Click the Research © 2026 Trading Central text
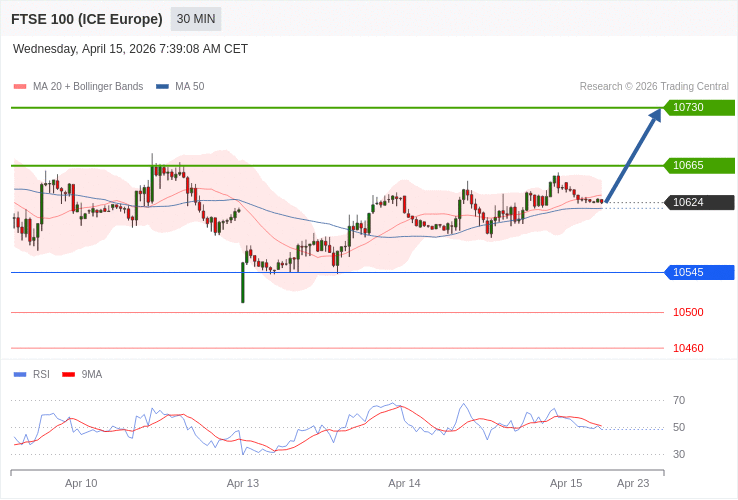The width and height of the screenshot is (738, 500). (x=654, y=87)
